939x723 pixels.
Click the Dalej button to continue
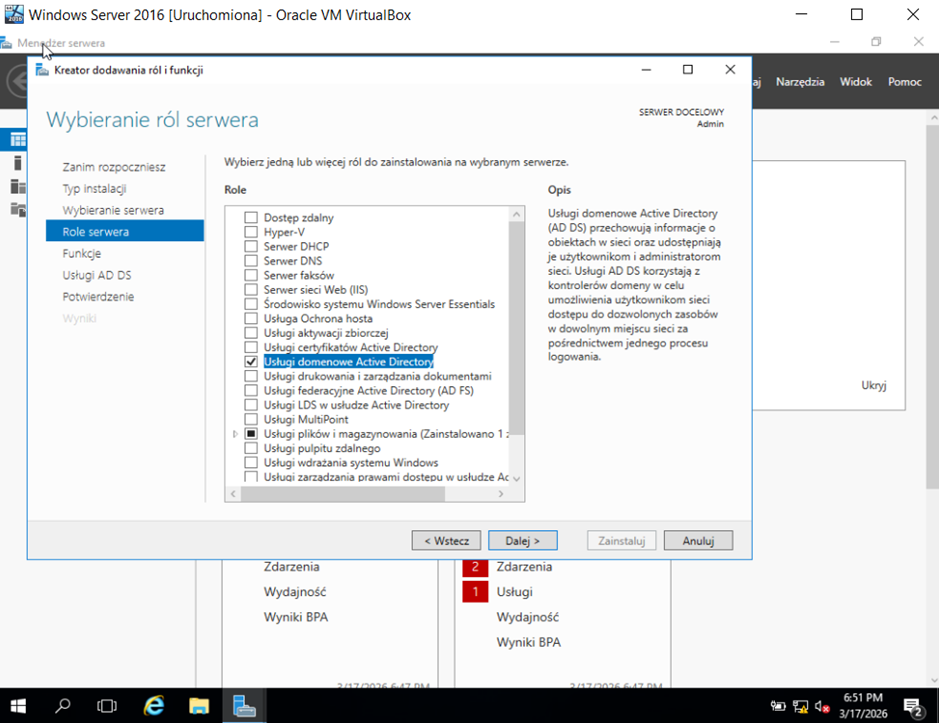(x=522, y=540)
